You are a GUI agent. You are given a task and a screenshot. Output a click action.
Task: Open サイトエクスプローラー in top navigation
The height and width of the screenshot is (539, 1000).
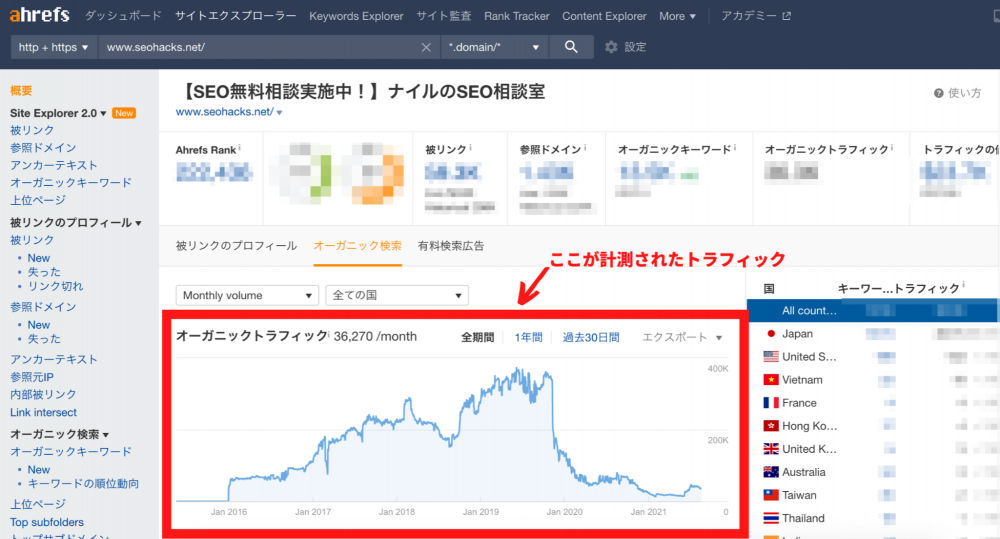click(x=235, y=16)
